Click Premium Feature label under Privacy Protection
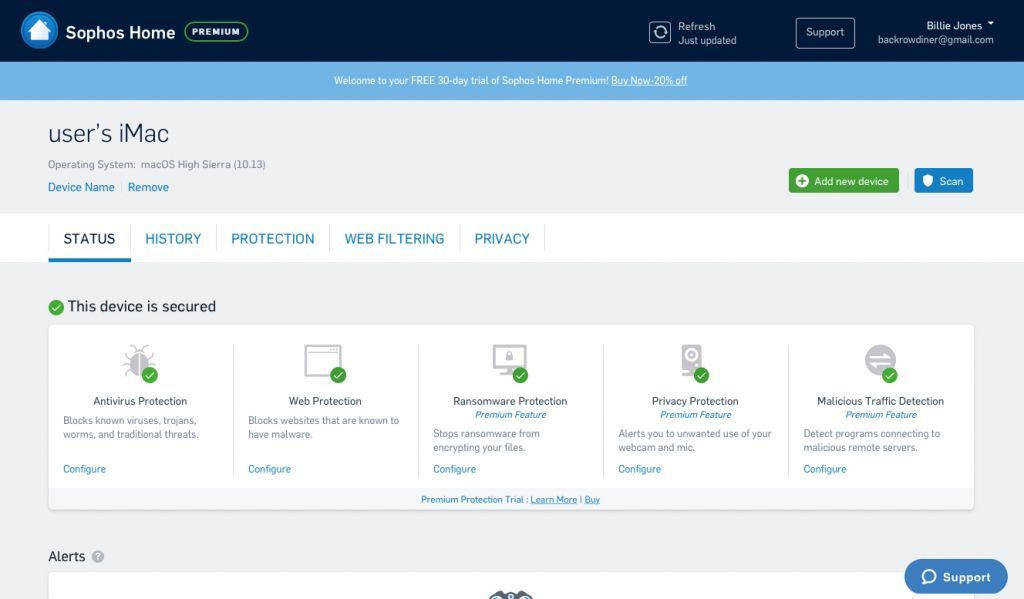 click(x=696, y=415)
